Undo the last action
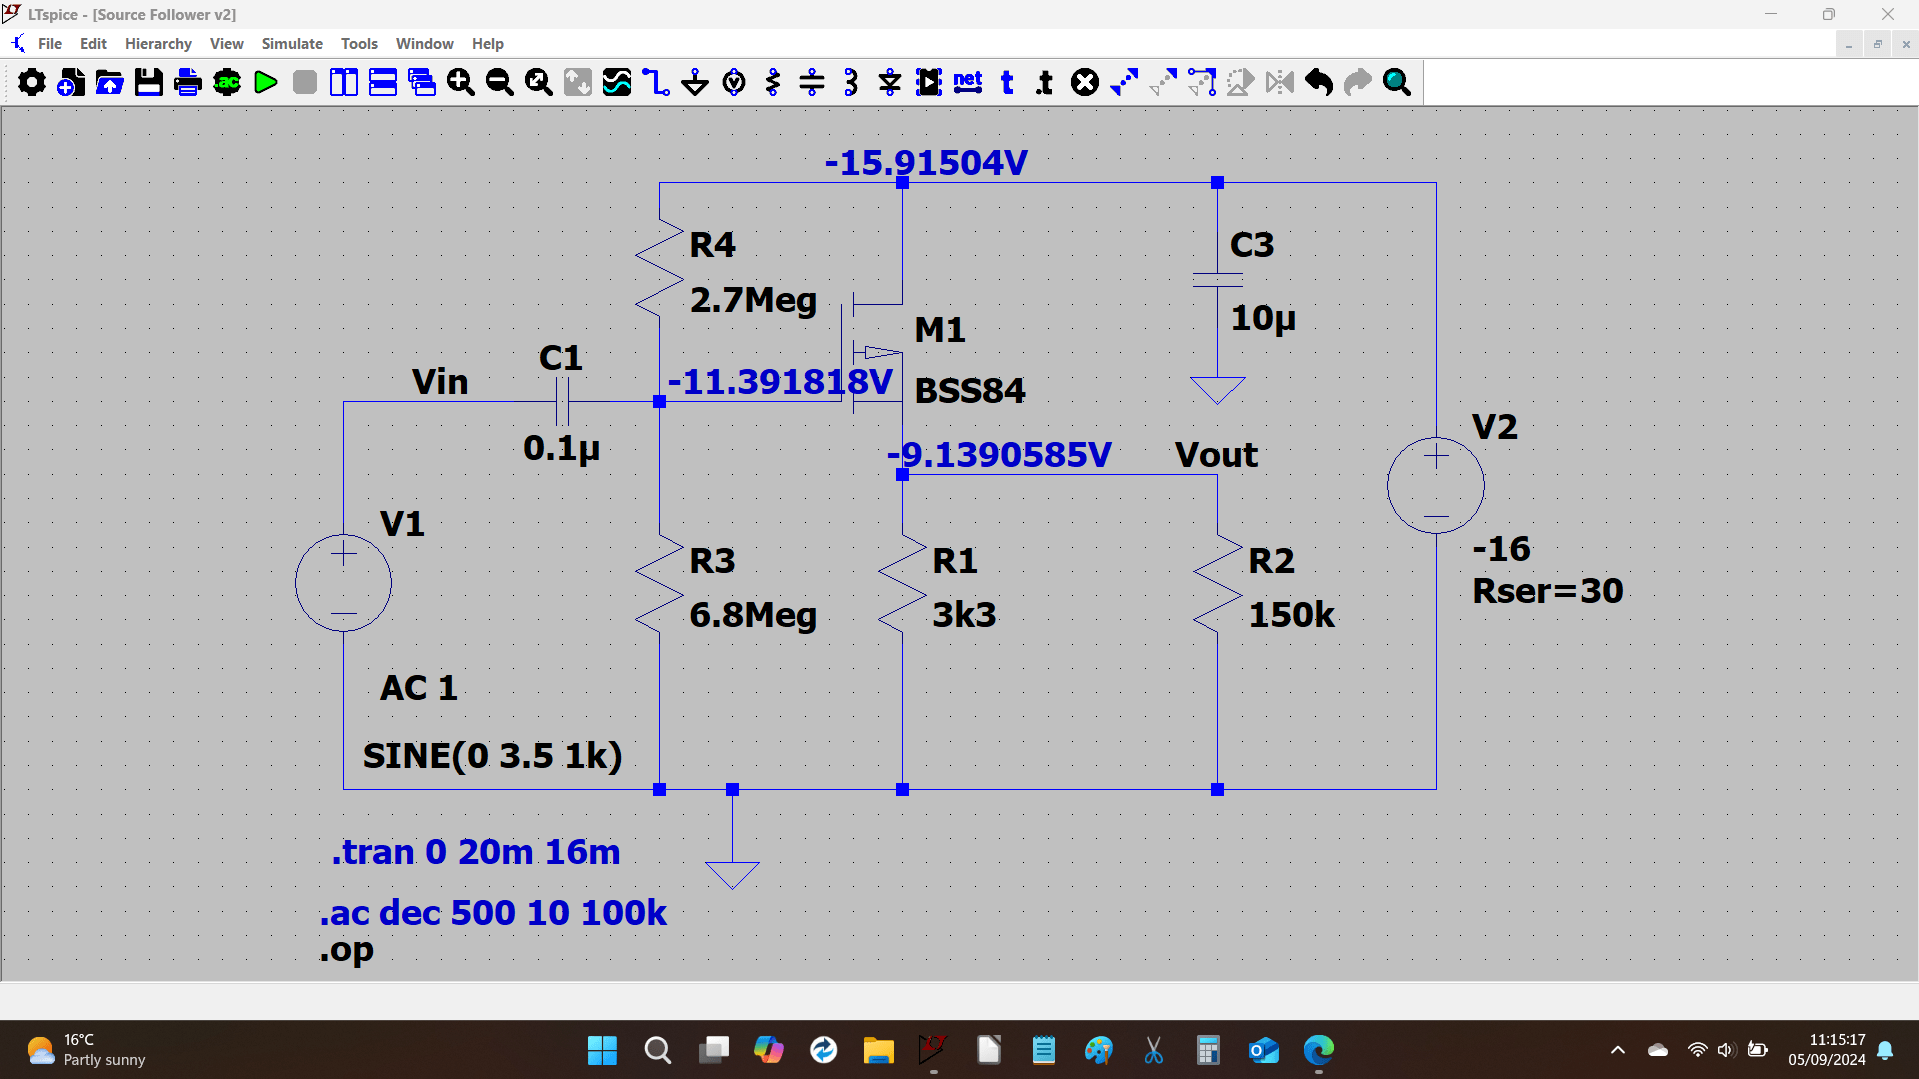The width and height of the screenshot is (1919, 1079). (x=1319, y=82)
